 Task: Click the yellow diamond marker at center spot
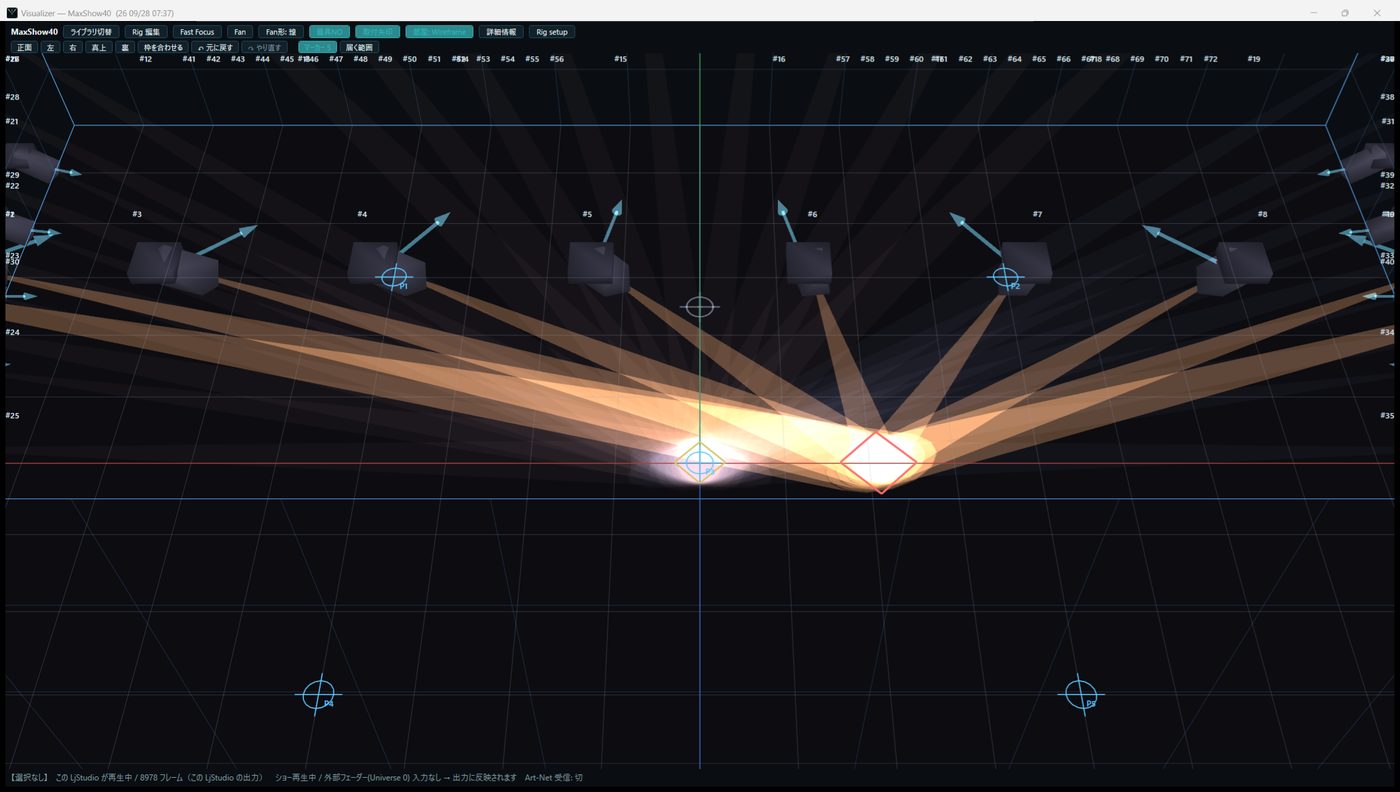click(x=700, y=463)
